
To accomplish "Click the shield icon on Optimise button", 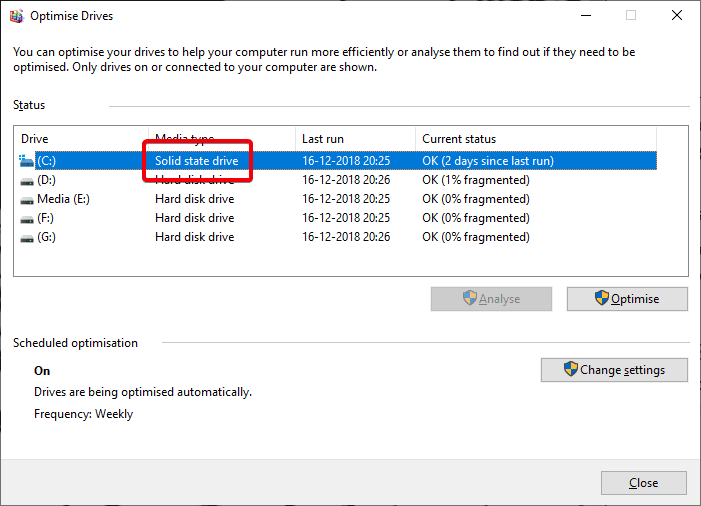I will 601,298.
